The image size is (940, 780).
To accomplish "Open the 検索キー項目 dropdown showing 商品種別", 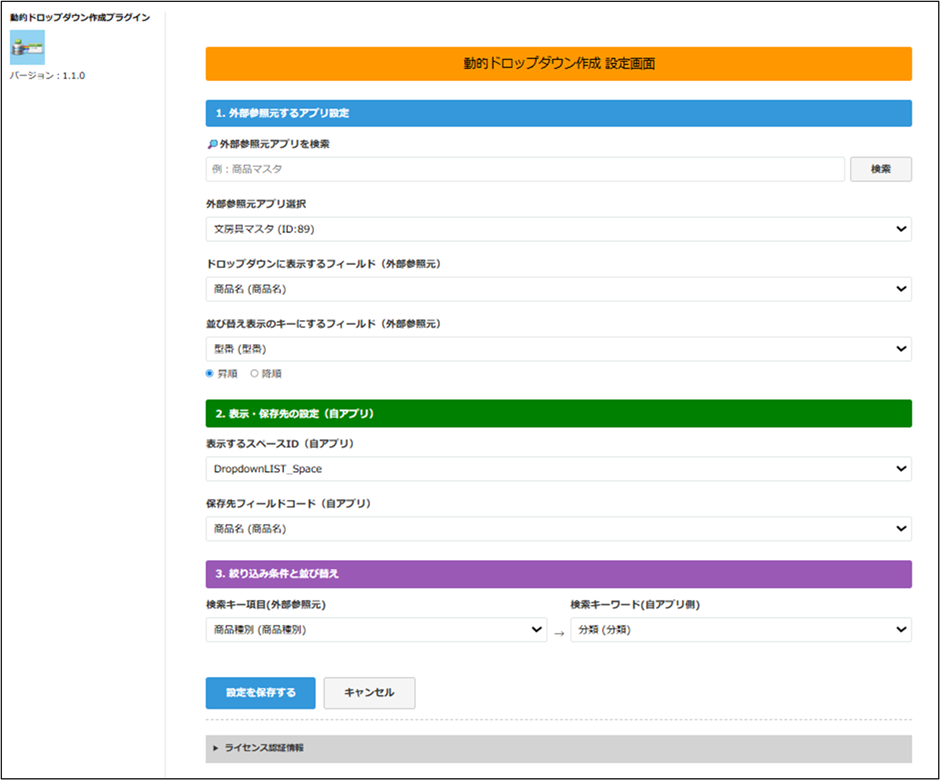I will click(x=376, y=630).
